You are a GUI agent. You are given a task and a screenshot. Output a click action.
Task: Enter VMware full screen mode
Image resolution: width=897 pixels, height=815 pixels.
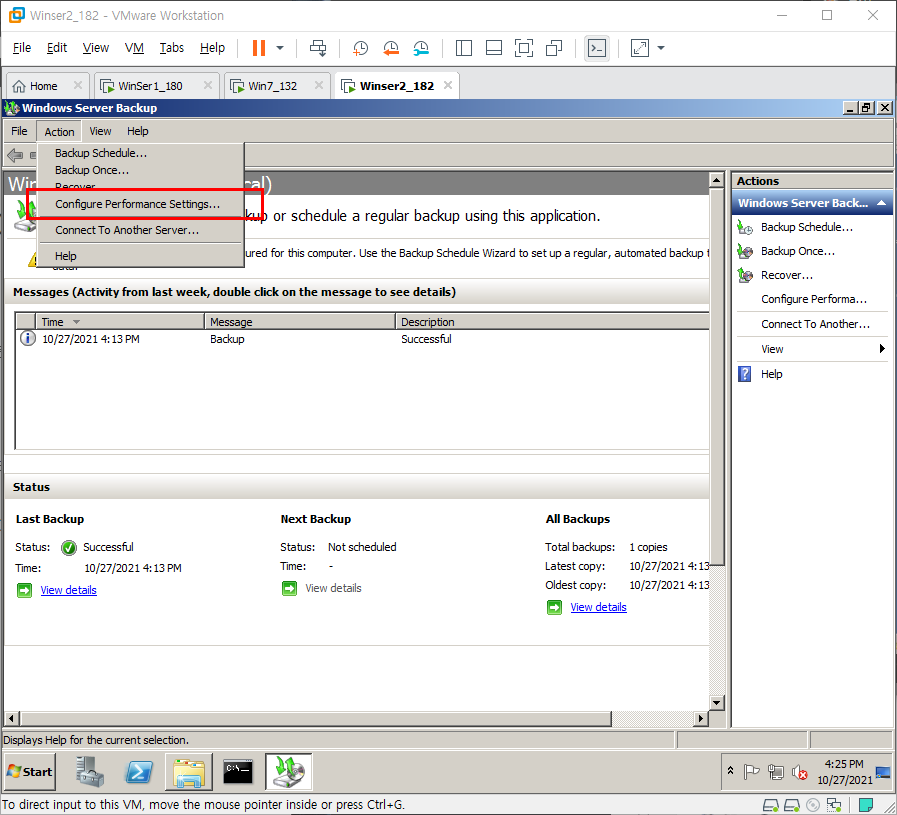pos(523,48)
